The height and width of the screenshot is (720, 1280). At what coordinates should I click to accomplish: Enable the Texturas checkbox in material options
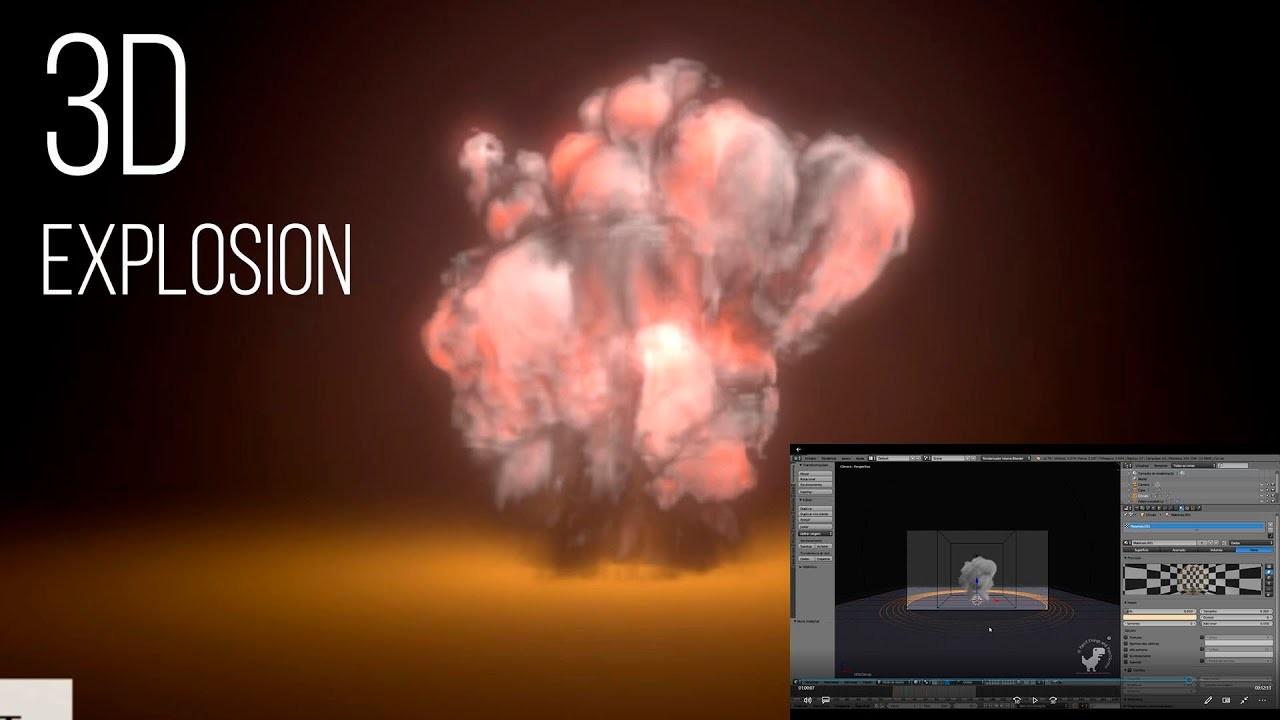point(1128,635)
